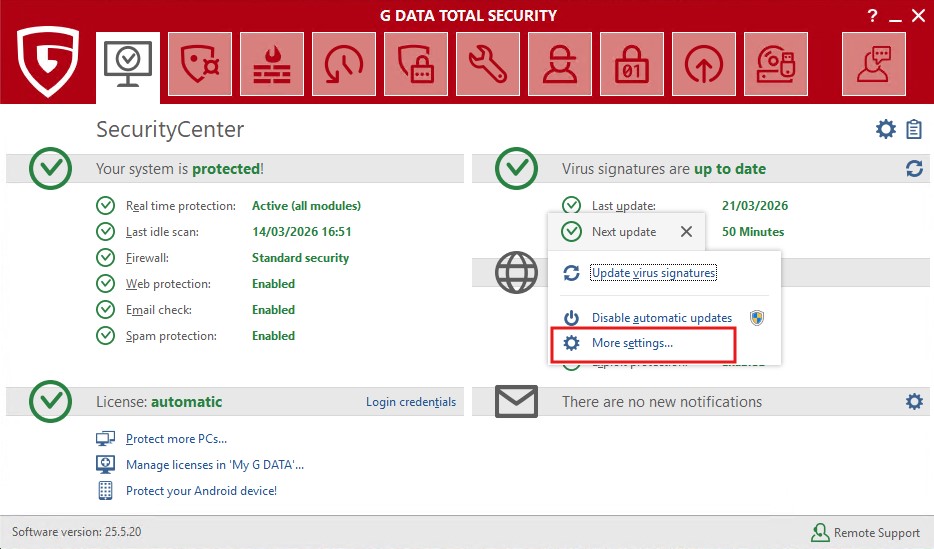Open the Autostart Manager up-arrow tab
This screenshot has height=549, width=934.
click(705, 64)
